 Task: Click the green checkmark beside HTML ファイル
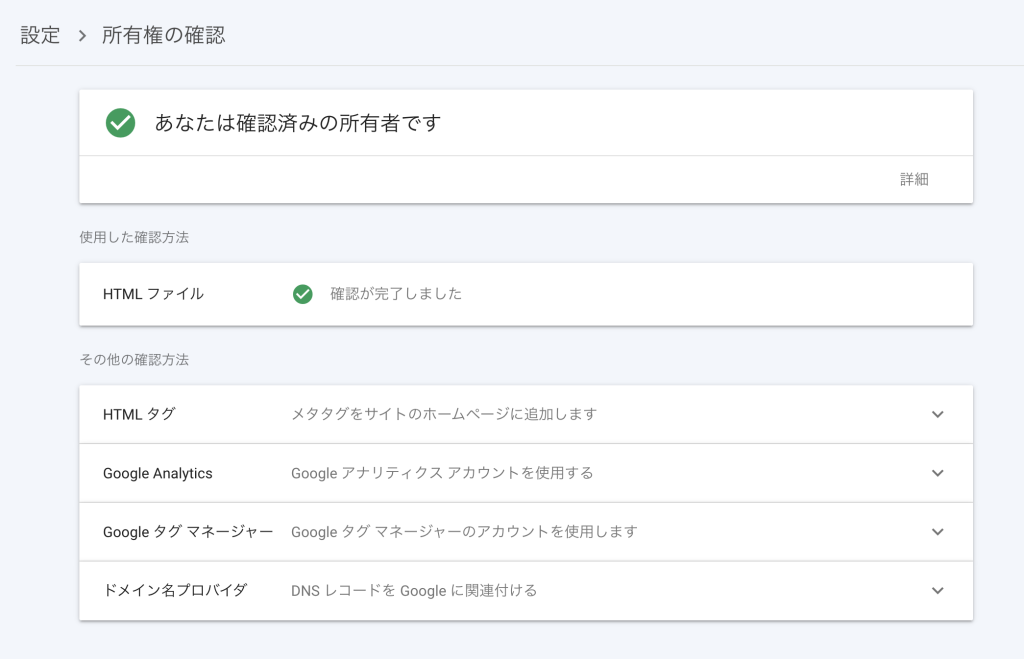point(302,294)
